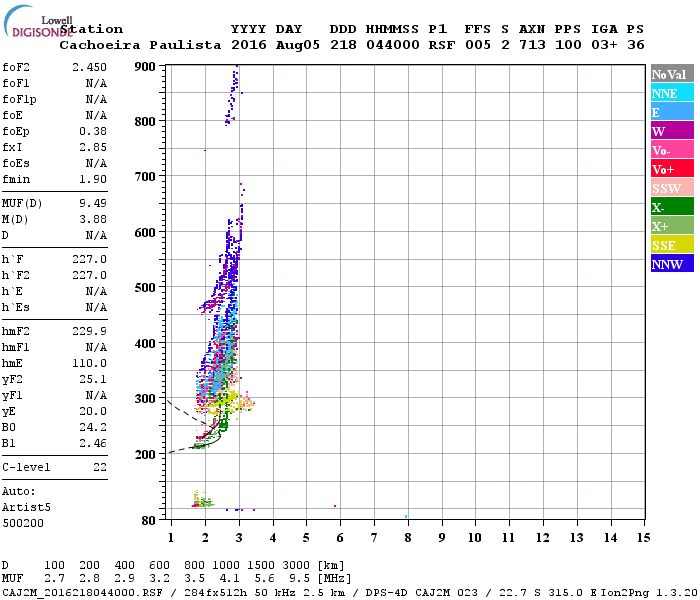Select the NNW blue legend swatch
This screenshot has width=700, height=600.
[672, 264]
